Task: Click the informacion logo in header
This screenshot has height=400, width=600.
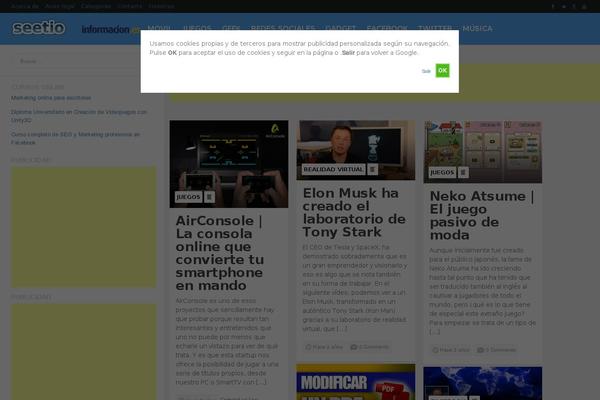Action: coord(110,29)
